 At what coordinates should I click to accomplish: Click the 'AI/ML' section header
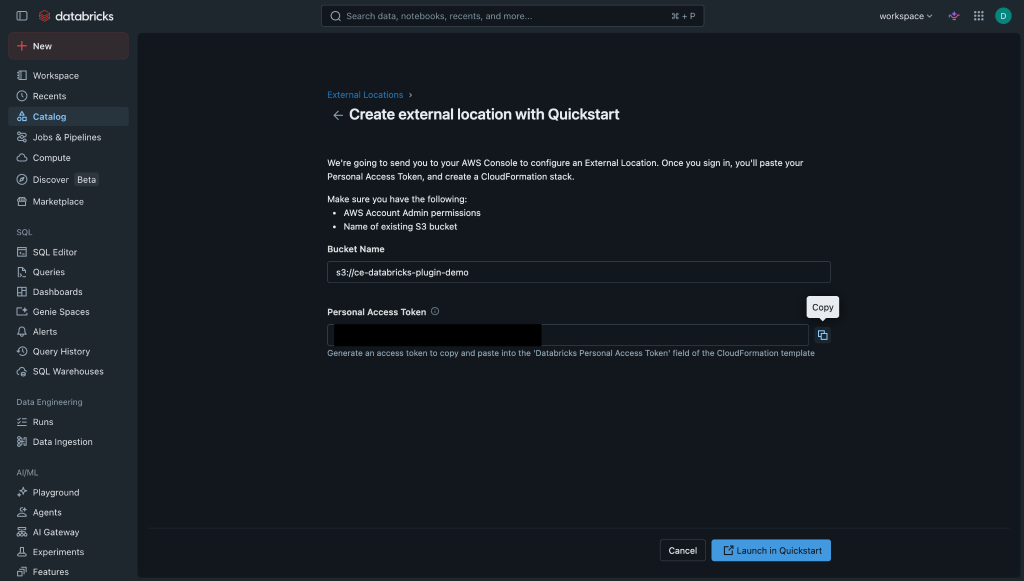point(27,473)
